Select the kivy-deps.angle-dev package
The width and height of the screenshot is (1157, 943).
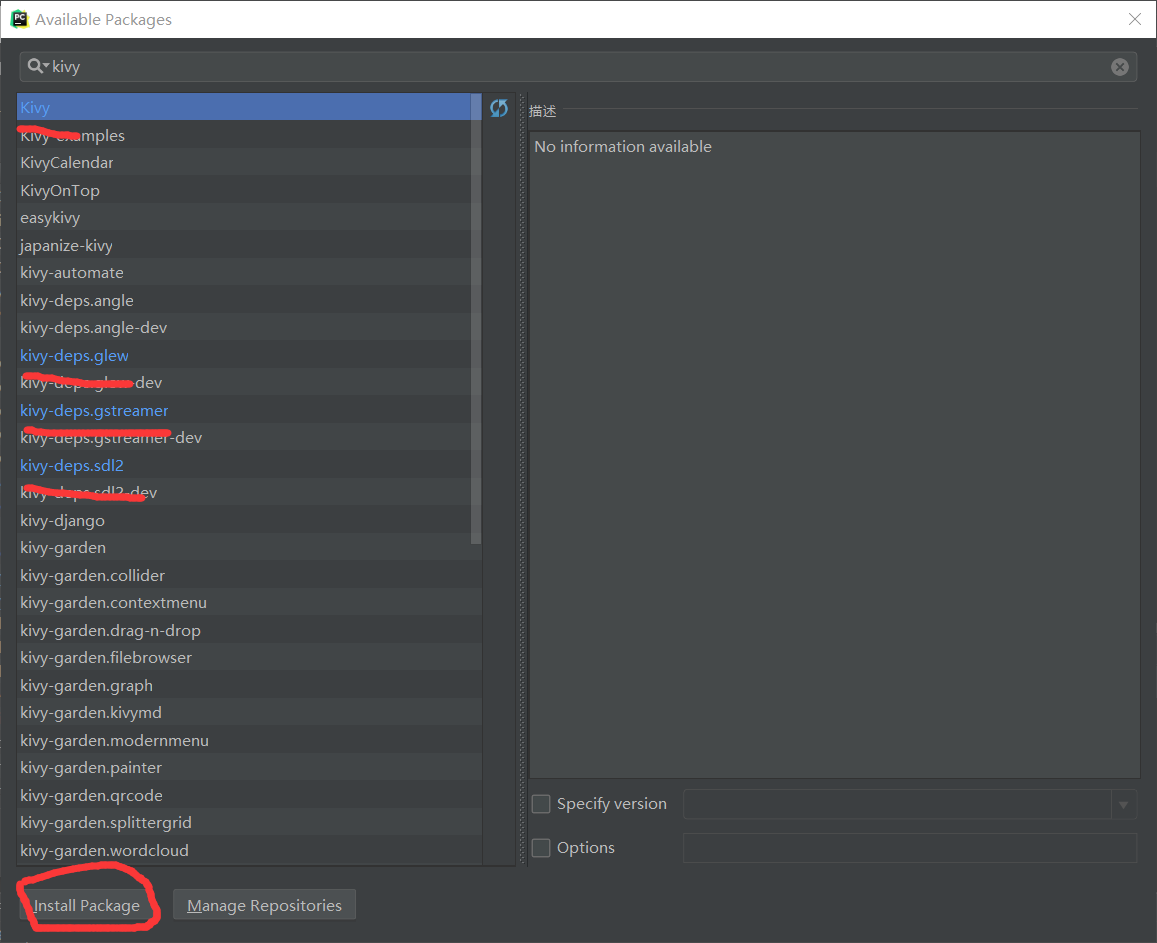pyautogui.click(x=249, y=328)
